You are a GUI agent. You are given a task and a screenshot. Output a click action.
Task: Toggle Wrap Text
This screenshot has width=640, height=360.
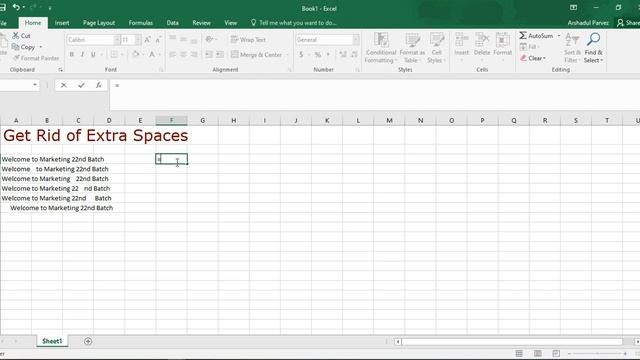[248, 40]
